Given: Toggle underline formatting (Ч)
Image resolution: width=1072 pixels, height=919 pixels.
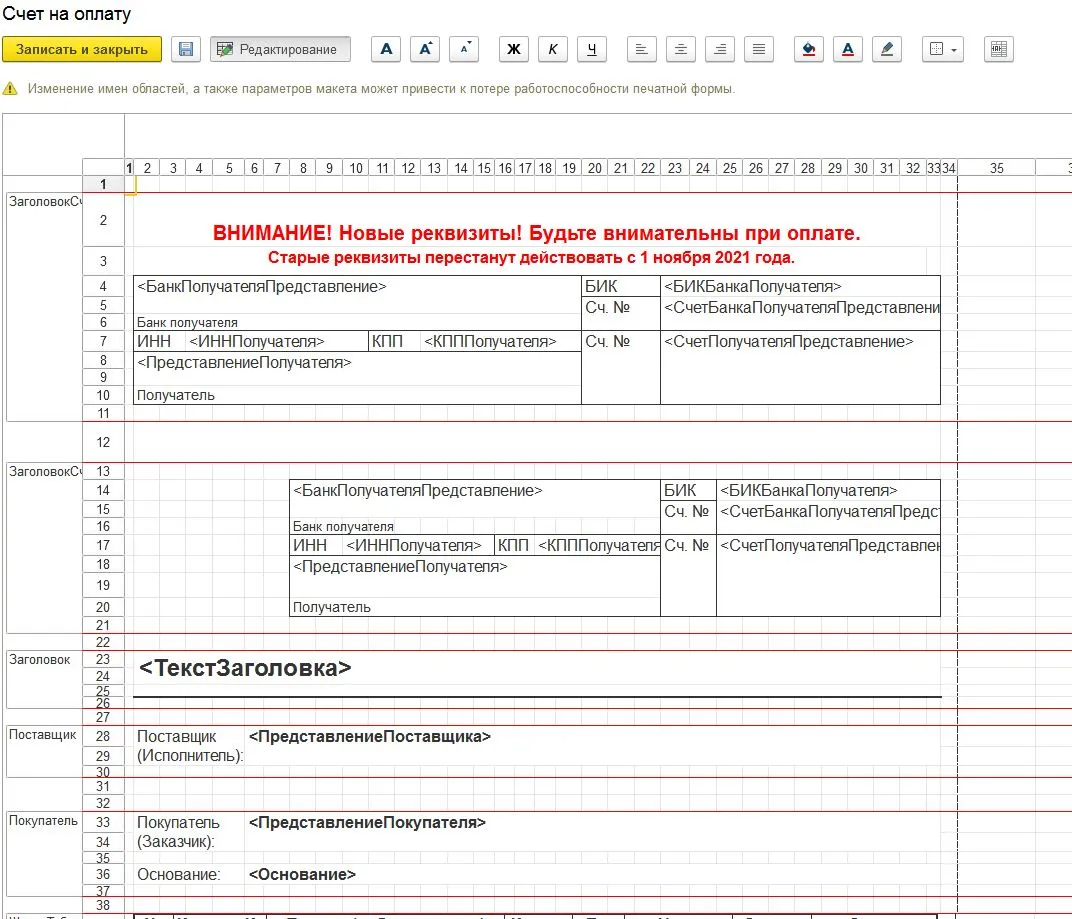Looking at the screenshot, I should coord(592,49).
